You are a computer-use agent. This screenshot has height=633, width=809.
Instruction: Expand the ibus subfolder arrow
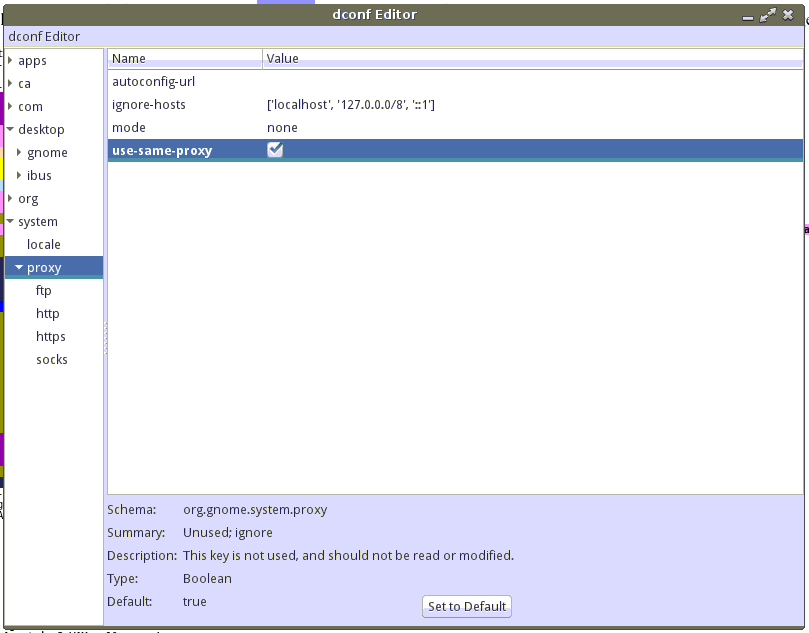tap(19, 176)
